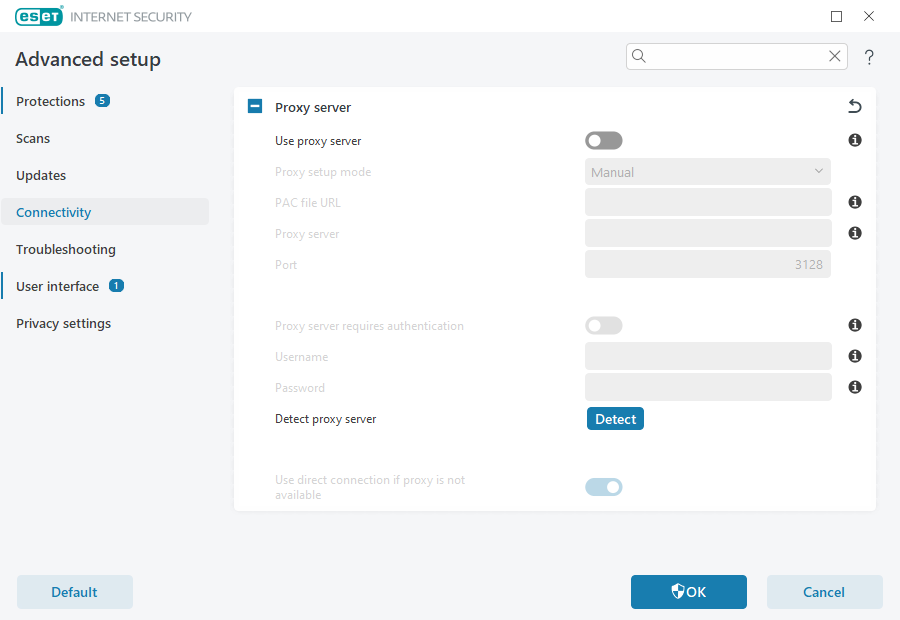
Task: Click the PAC file URL input field
Action: [x=708, y=202]
